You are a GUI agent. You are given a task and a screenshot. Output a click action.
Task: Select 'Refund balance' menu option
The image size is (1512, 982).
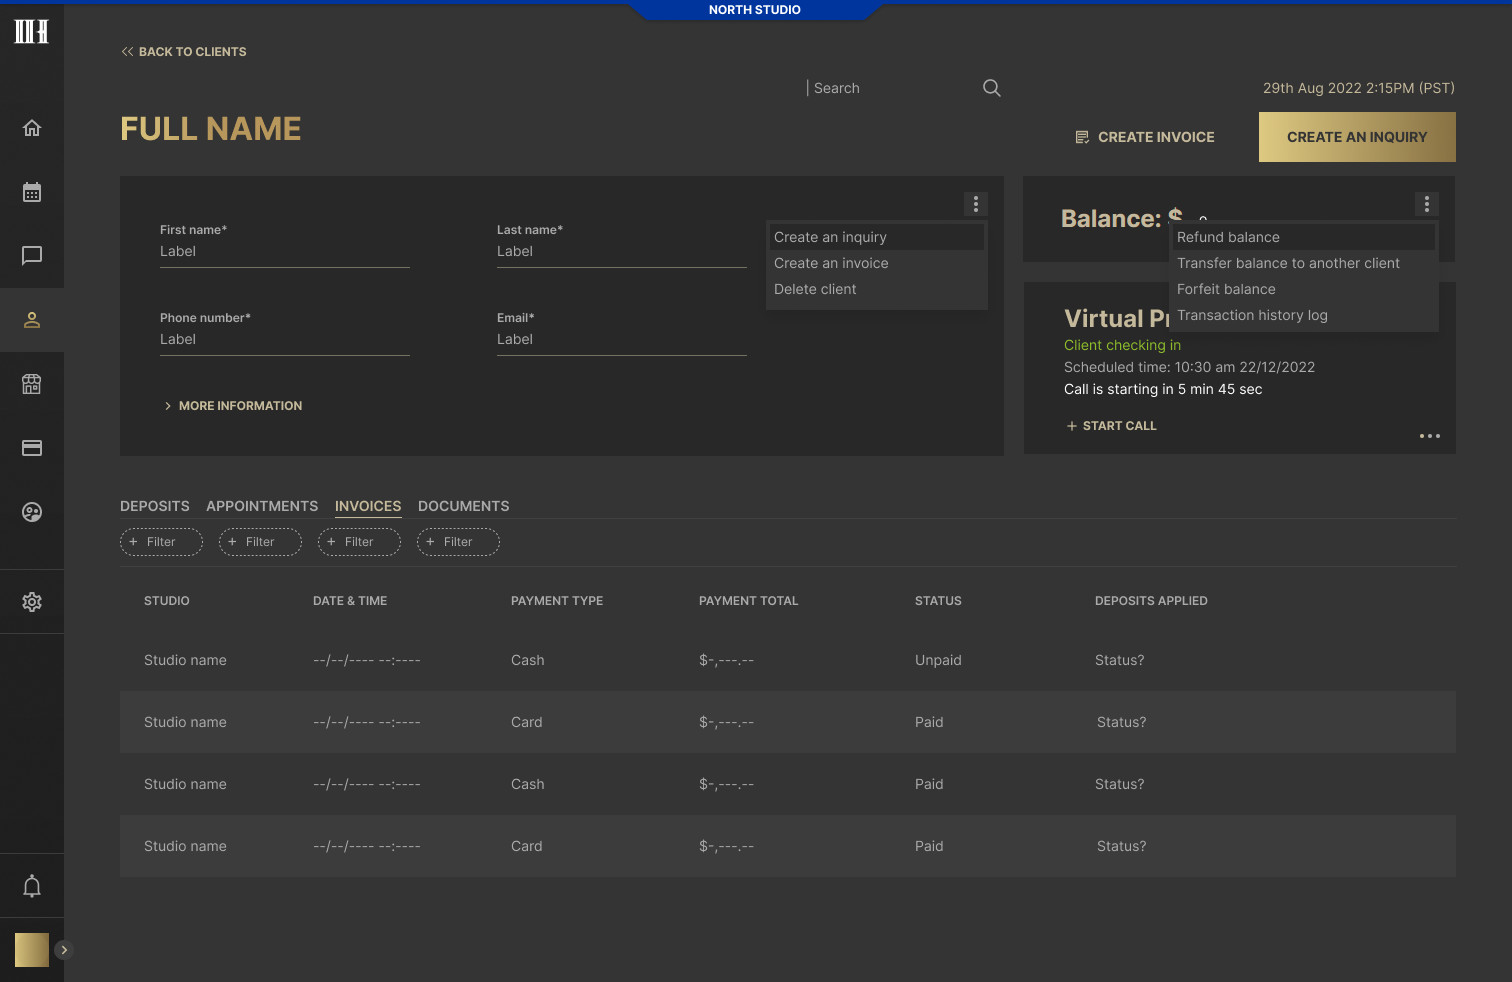click(x=1304, y=237)
